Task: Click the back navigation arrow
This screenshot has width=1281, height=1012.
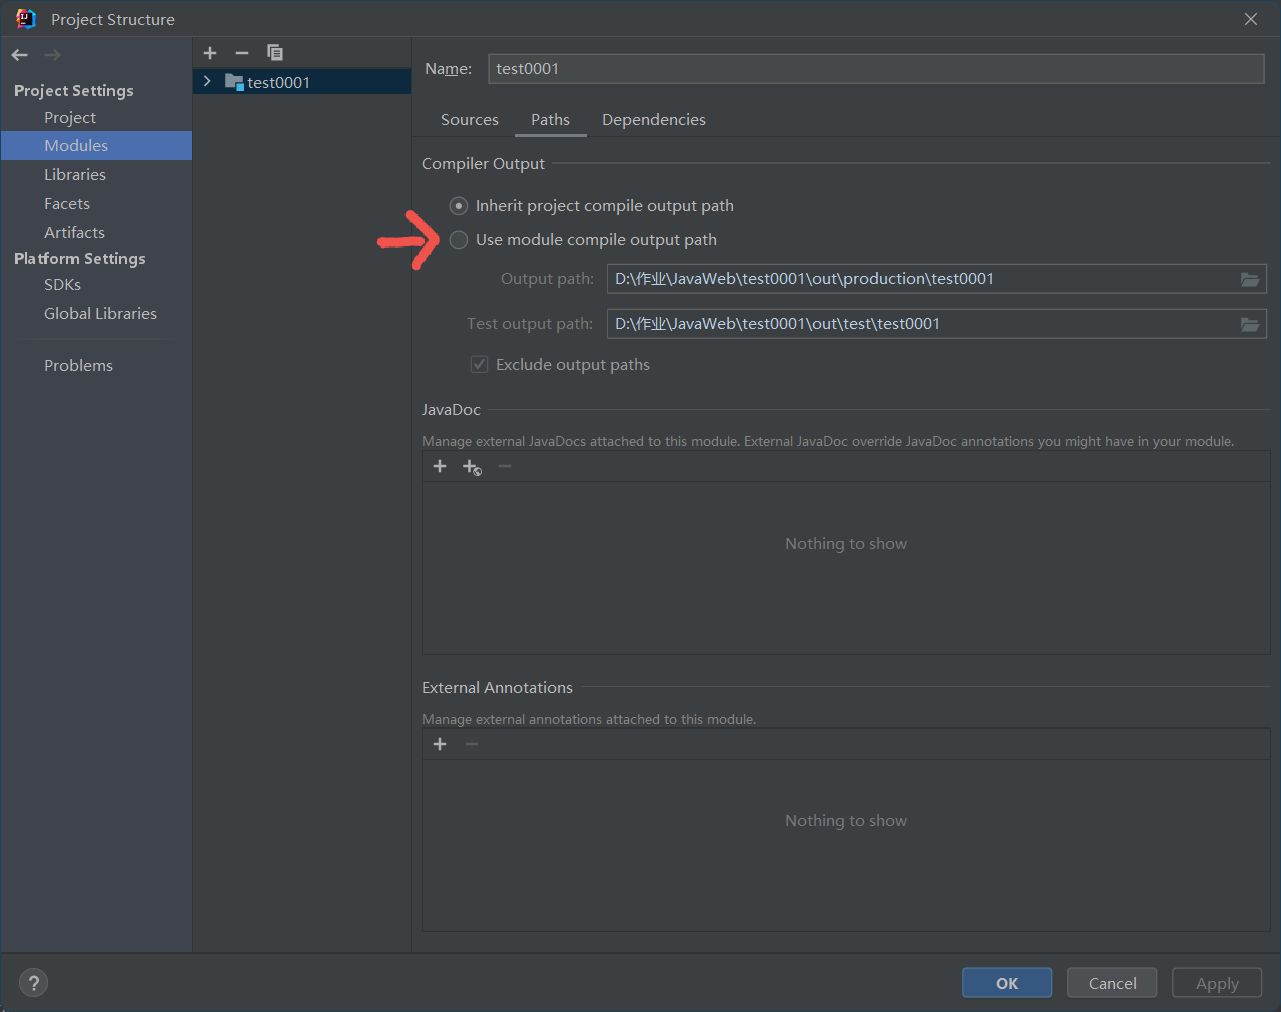Action: (20, 55)
